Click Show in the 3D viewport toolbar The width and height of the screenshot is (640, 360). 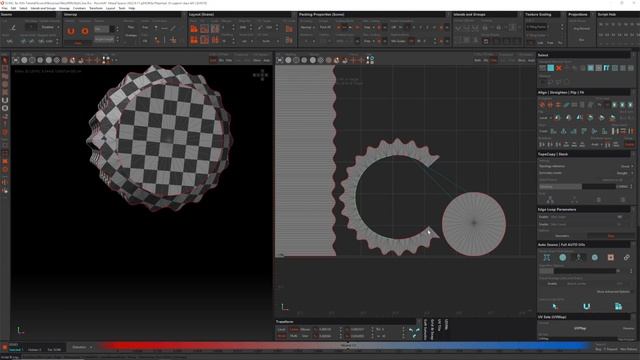coord(257,60)
